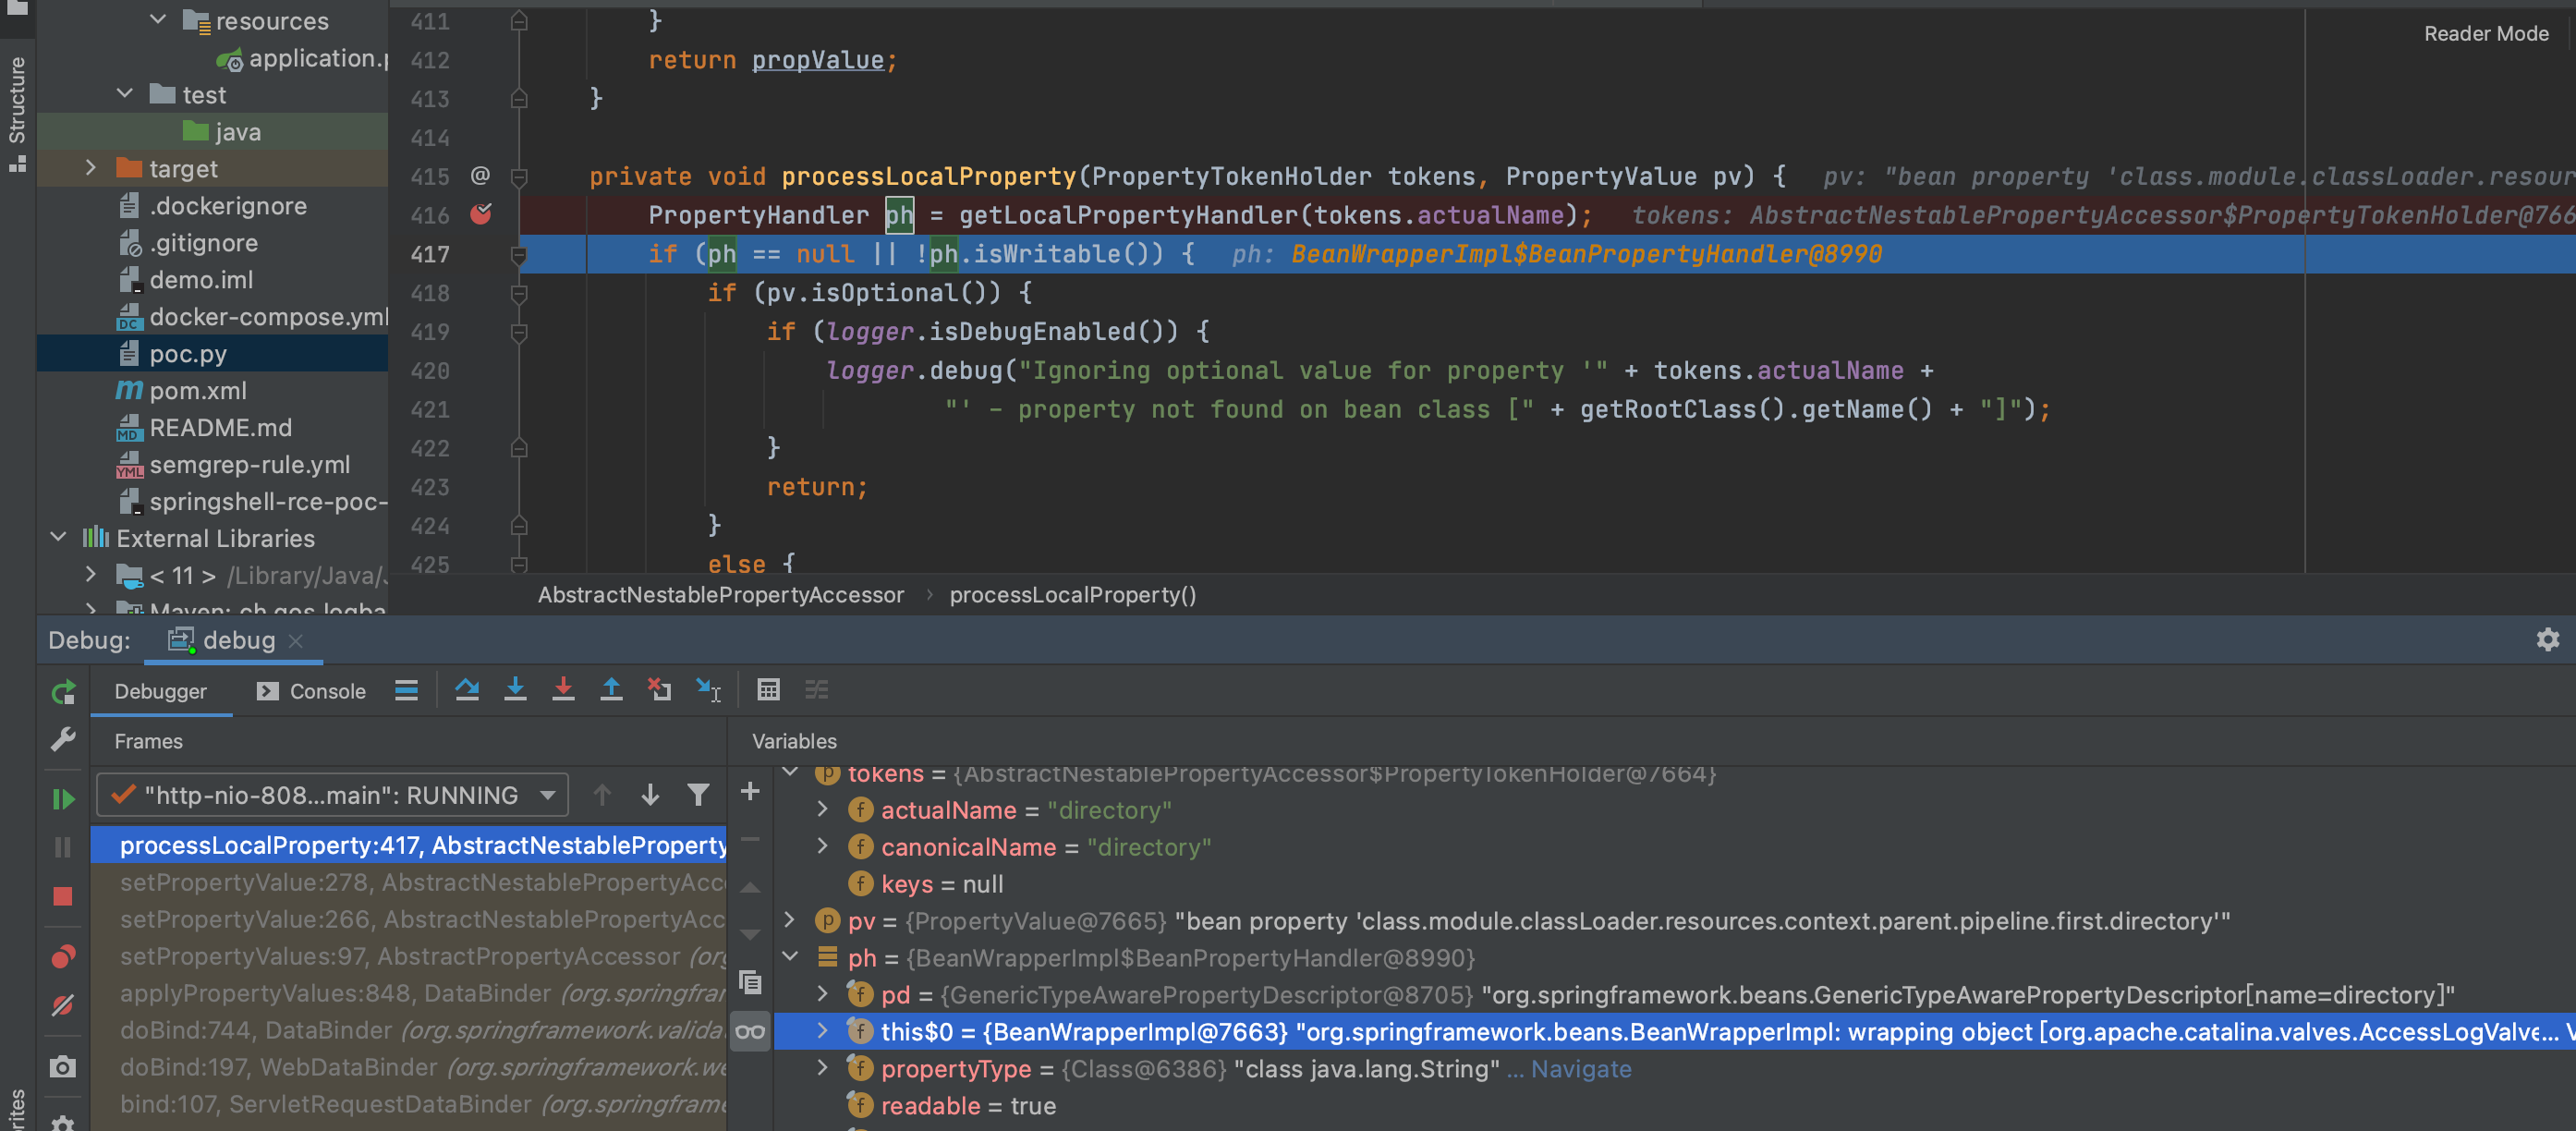
Task: Pause the program execution
Action: coord(63,847)
